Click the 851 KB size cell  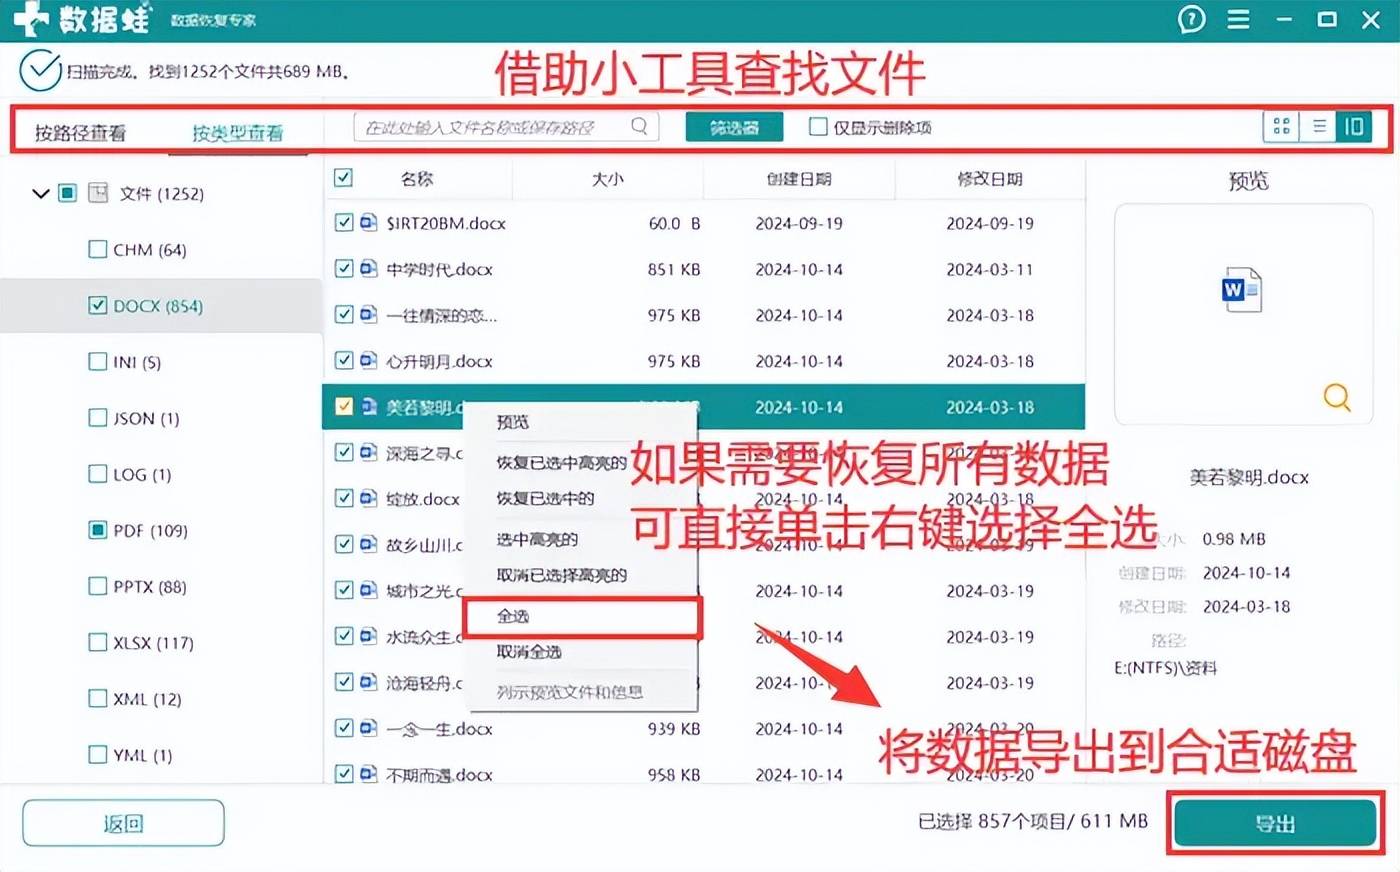[674, 269]
